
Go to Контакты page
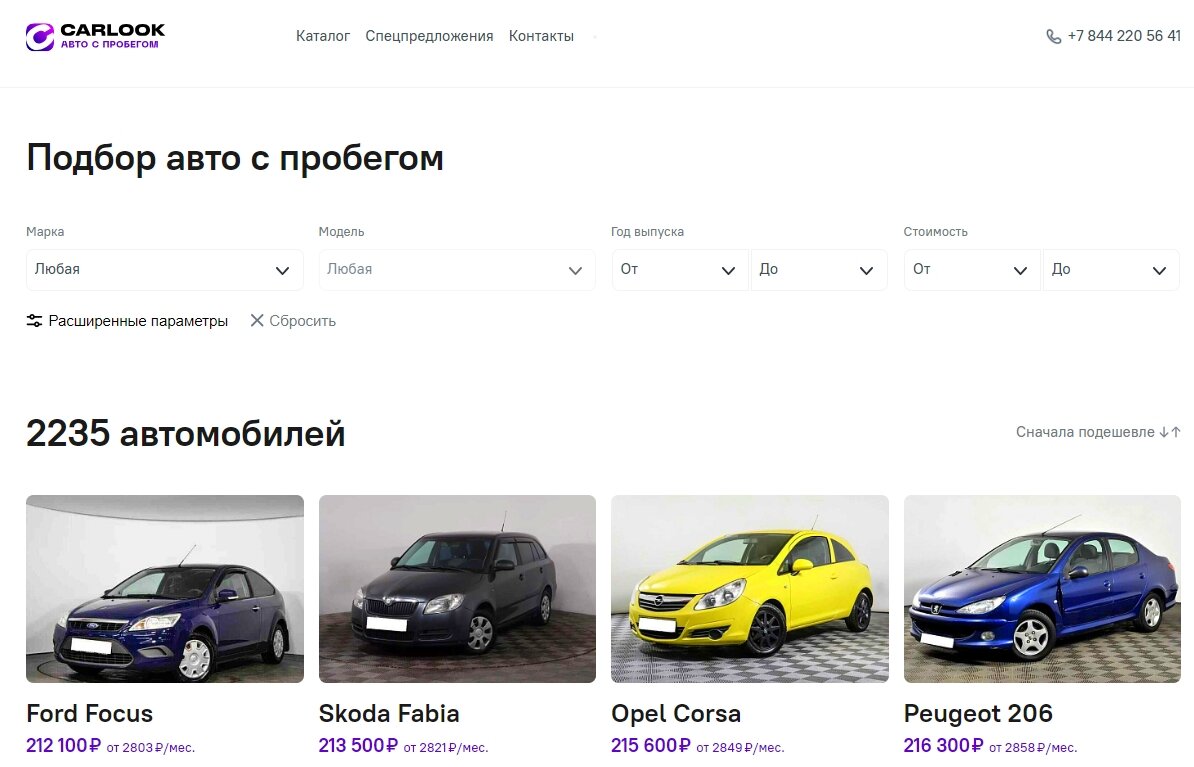(540, 36)
